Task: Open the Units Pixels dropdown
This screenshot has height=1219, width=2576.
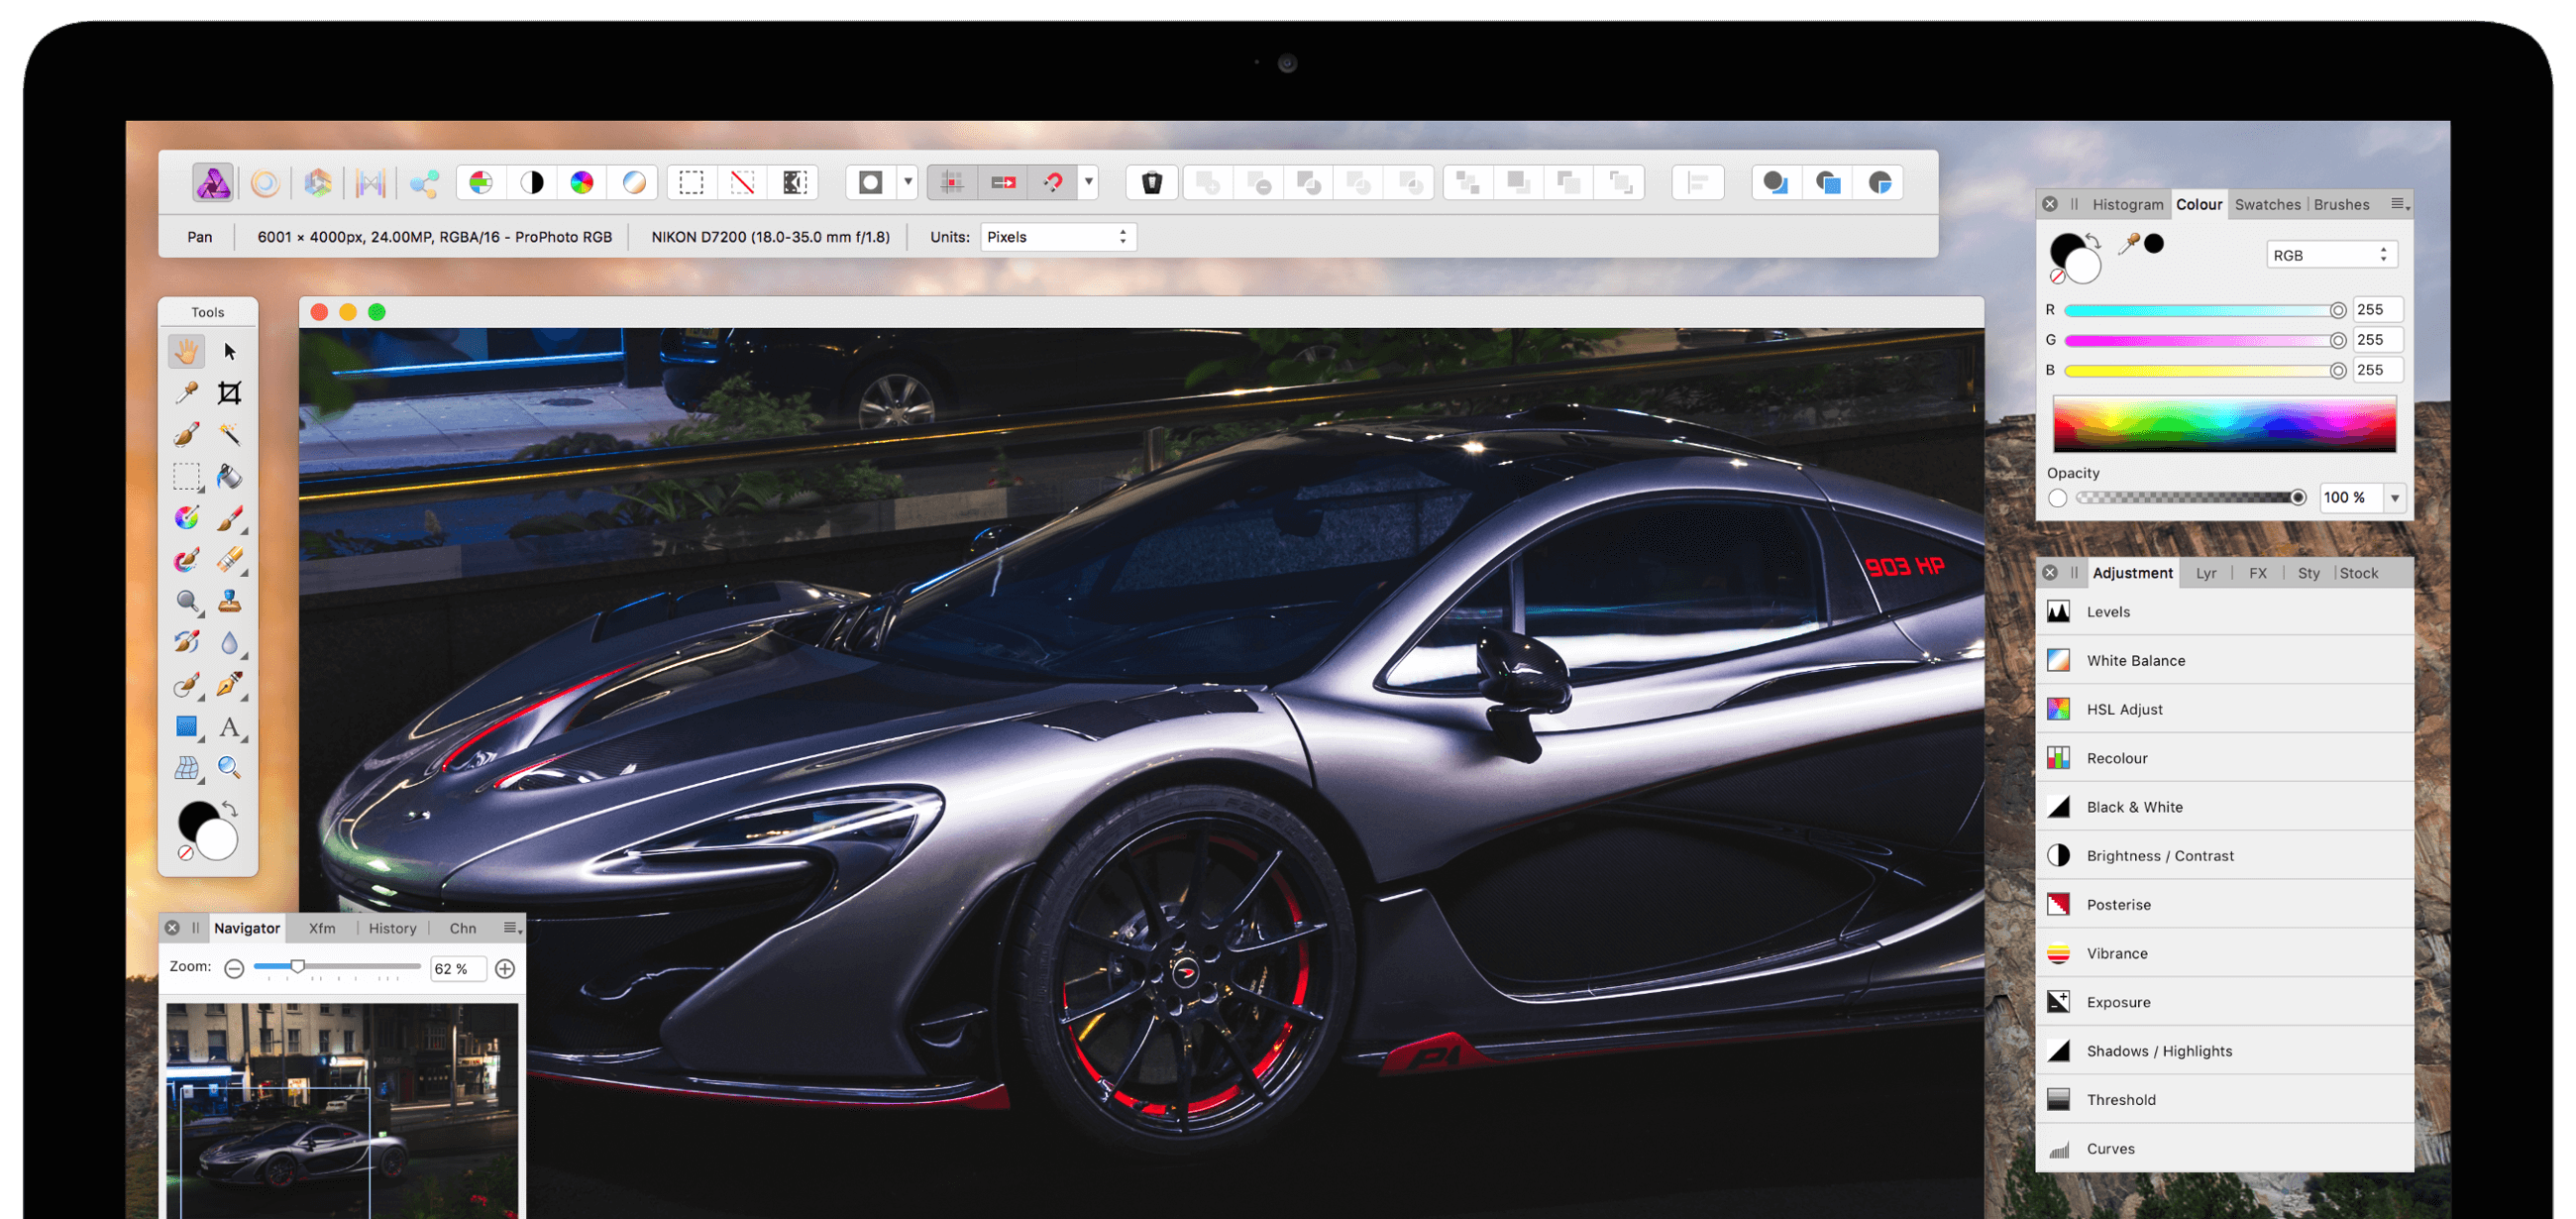Action: tap(1057, 237)
